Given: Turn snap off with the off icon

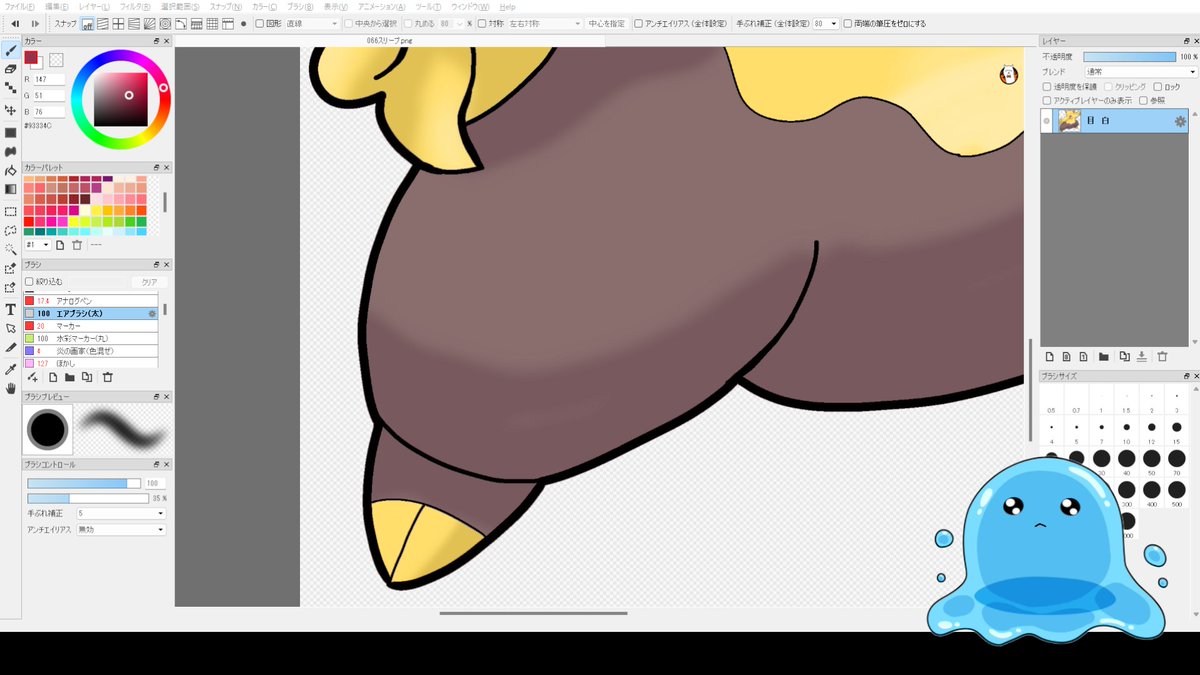Looking at the screenshot, I should pyautogui.click(x=87, y=23).
